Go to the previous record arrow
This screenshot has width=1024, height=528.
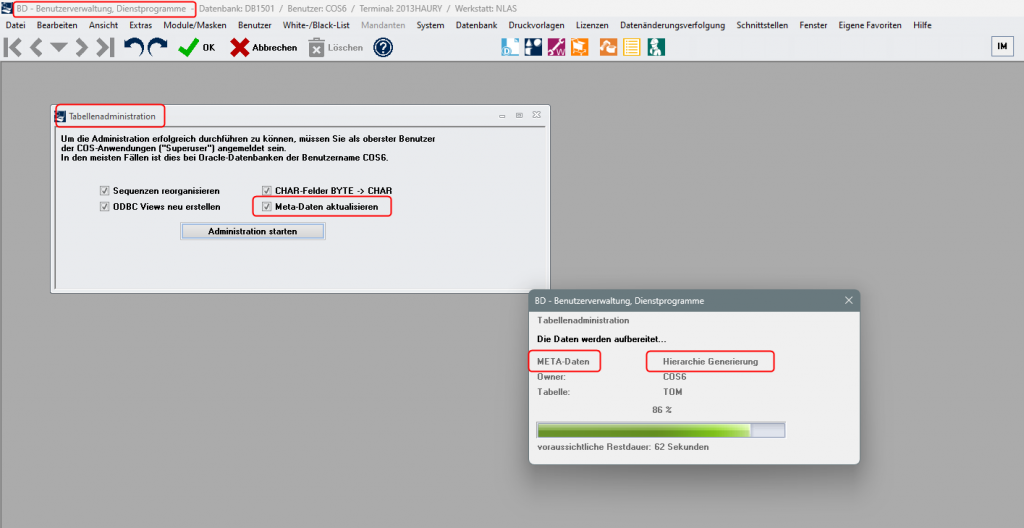(37, 47)
